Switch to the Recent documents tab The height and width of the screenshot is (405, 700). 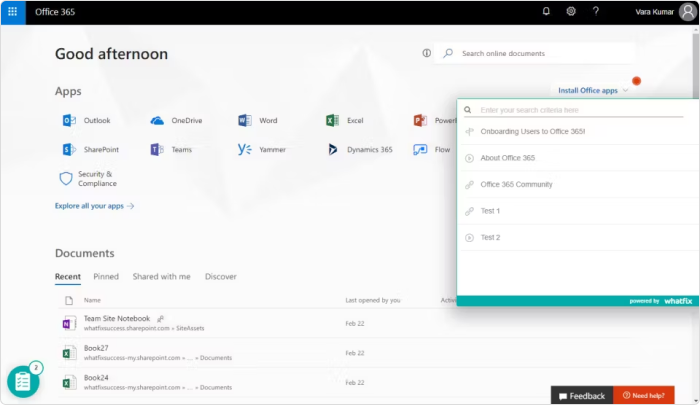(68, 277)
